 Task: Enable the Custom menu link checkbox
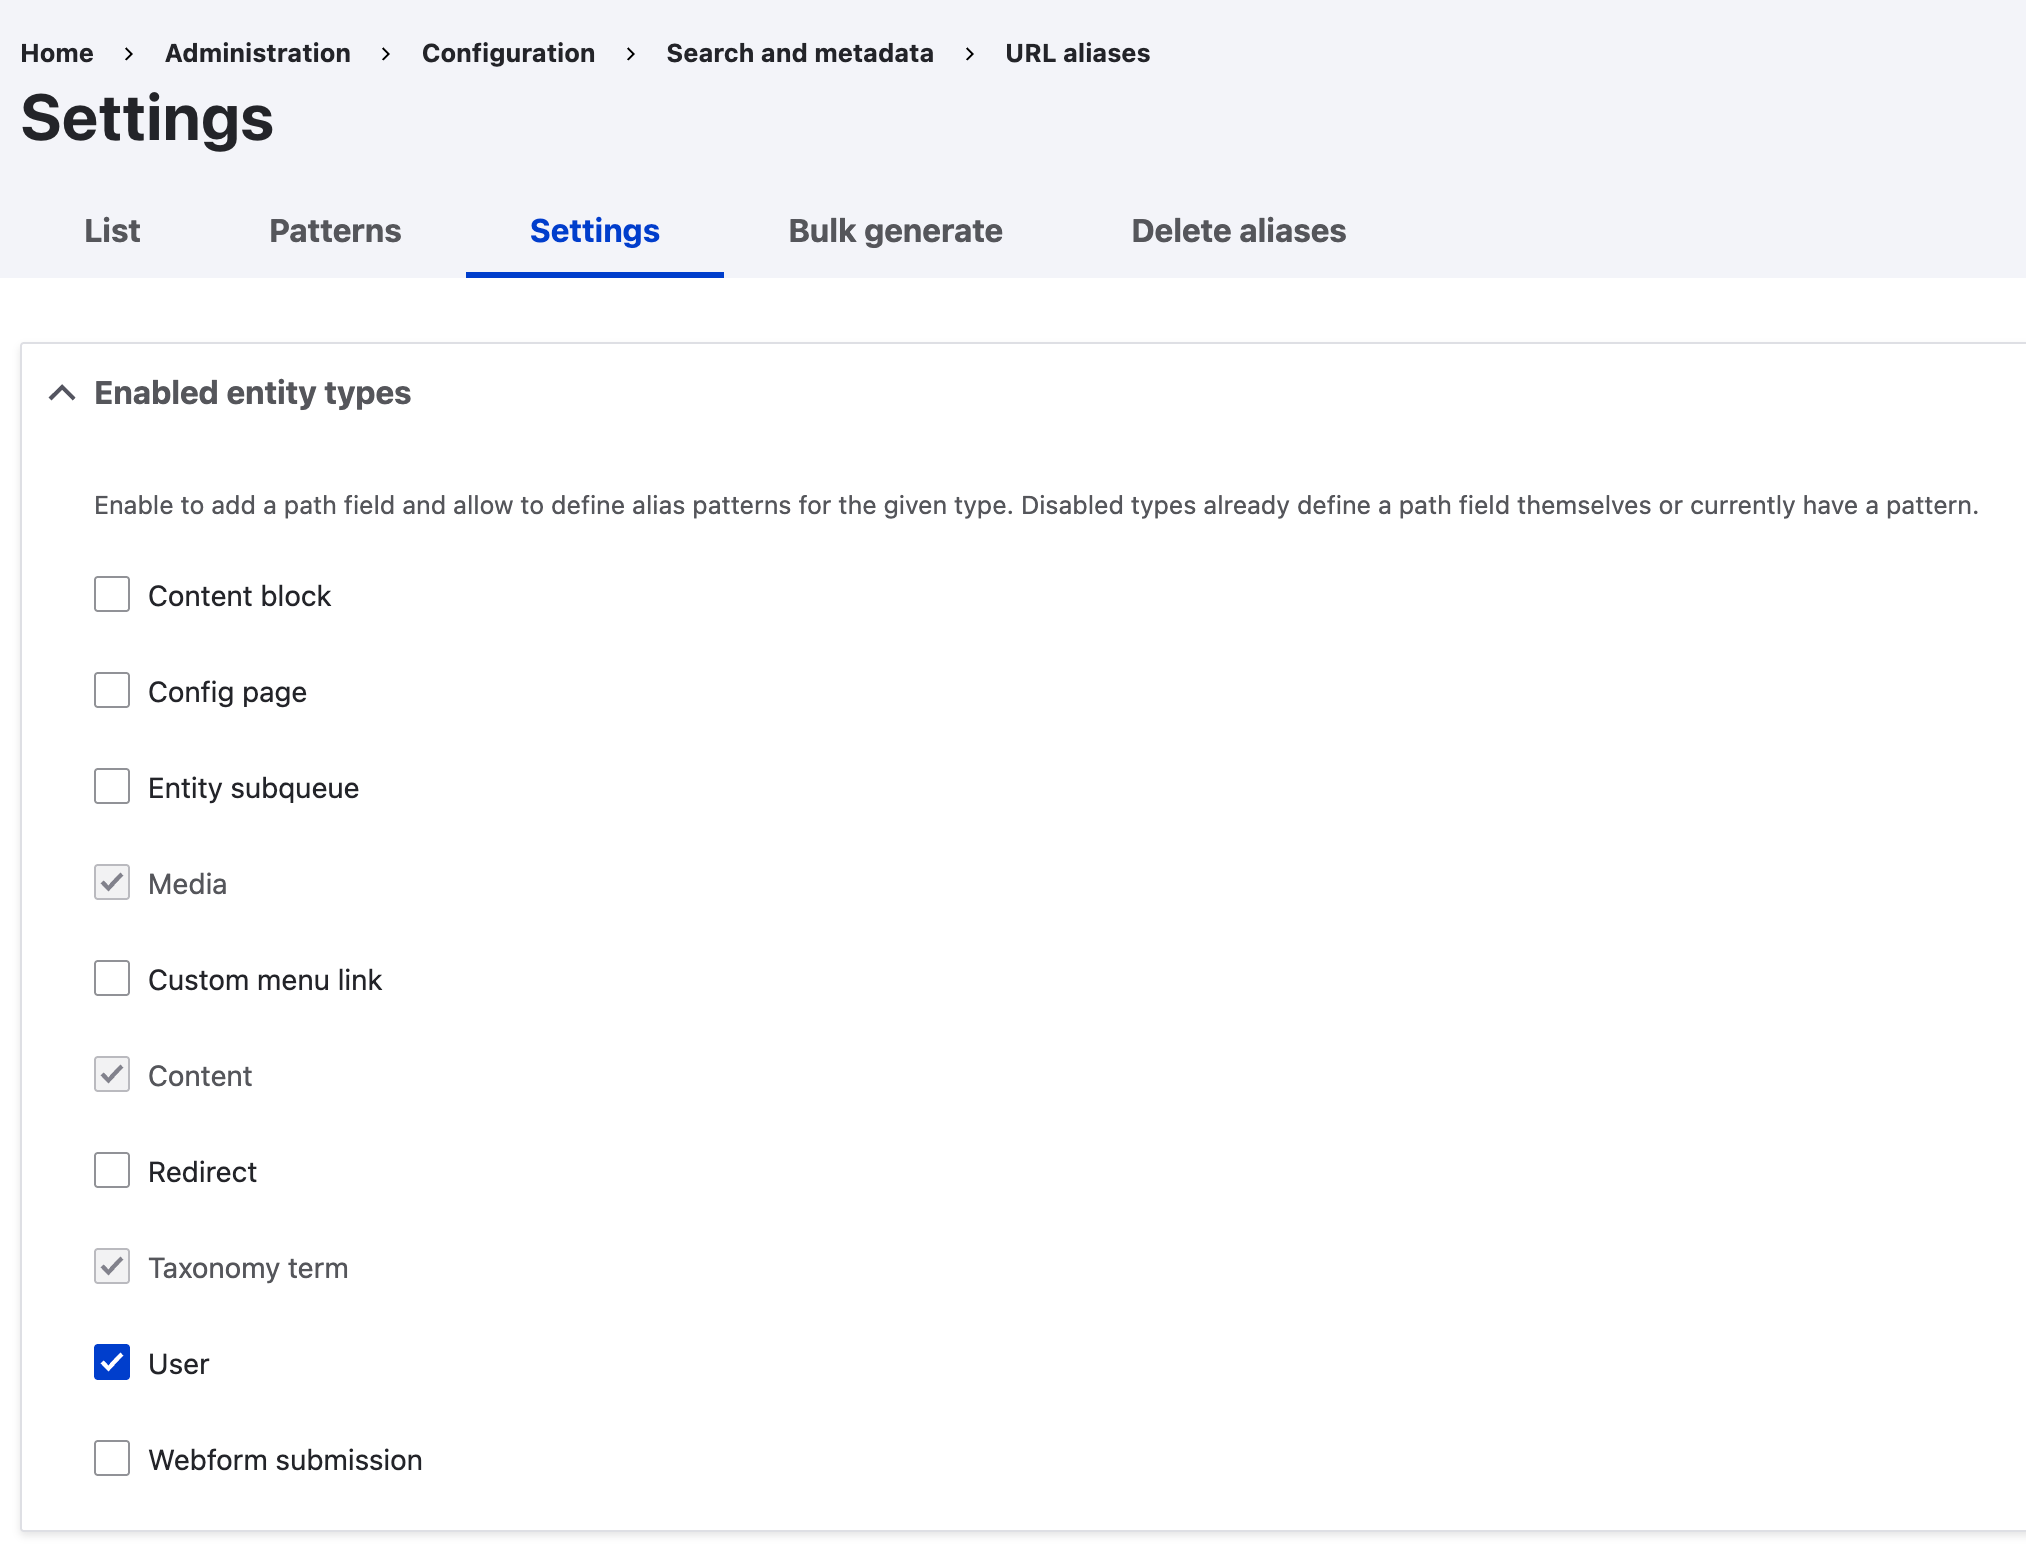click(x=112, y=978)
